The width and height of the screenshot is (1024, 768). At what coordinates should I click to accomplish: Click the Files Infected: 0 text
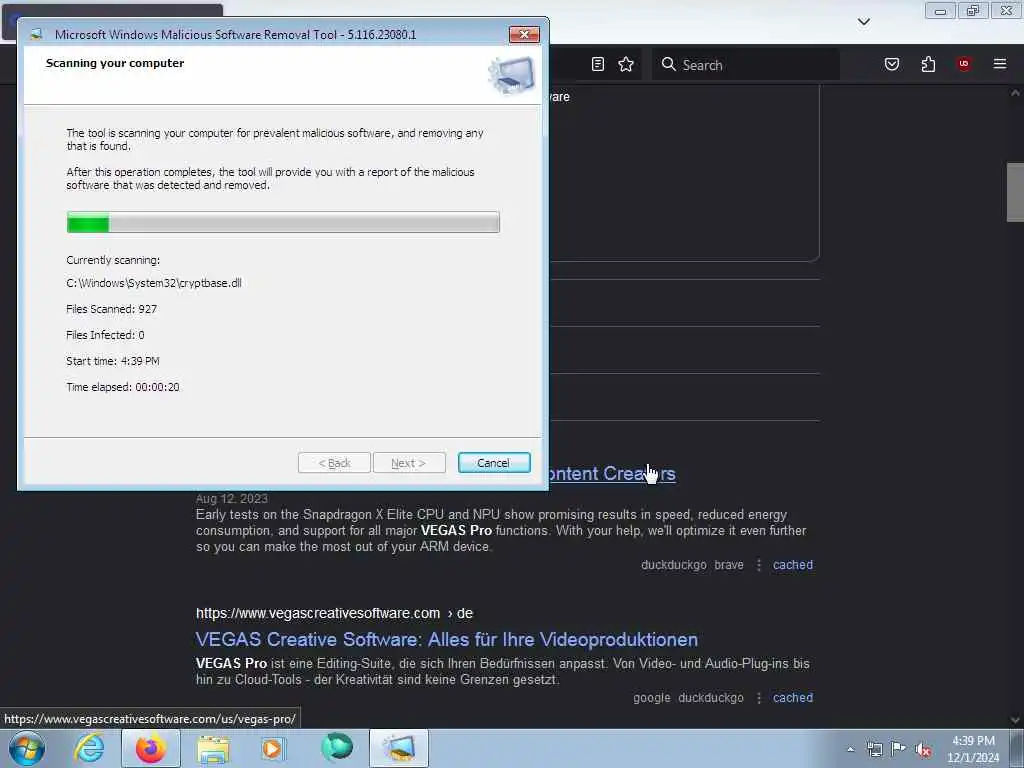coord(105,335)
